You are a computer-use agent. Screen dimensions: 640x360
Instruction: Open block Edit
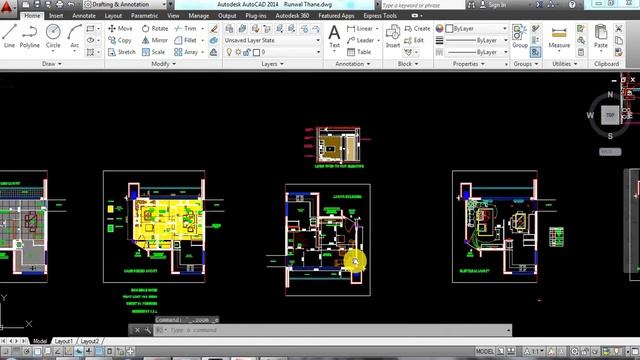click(414, 40)
